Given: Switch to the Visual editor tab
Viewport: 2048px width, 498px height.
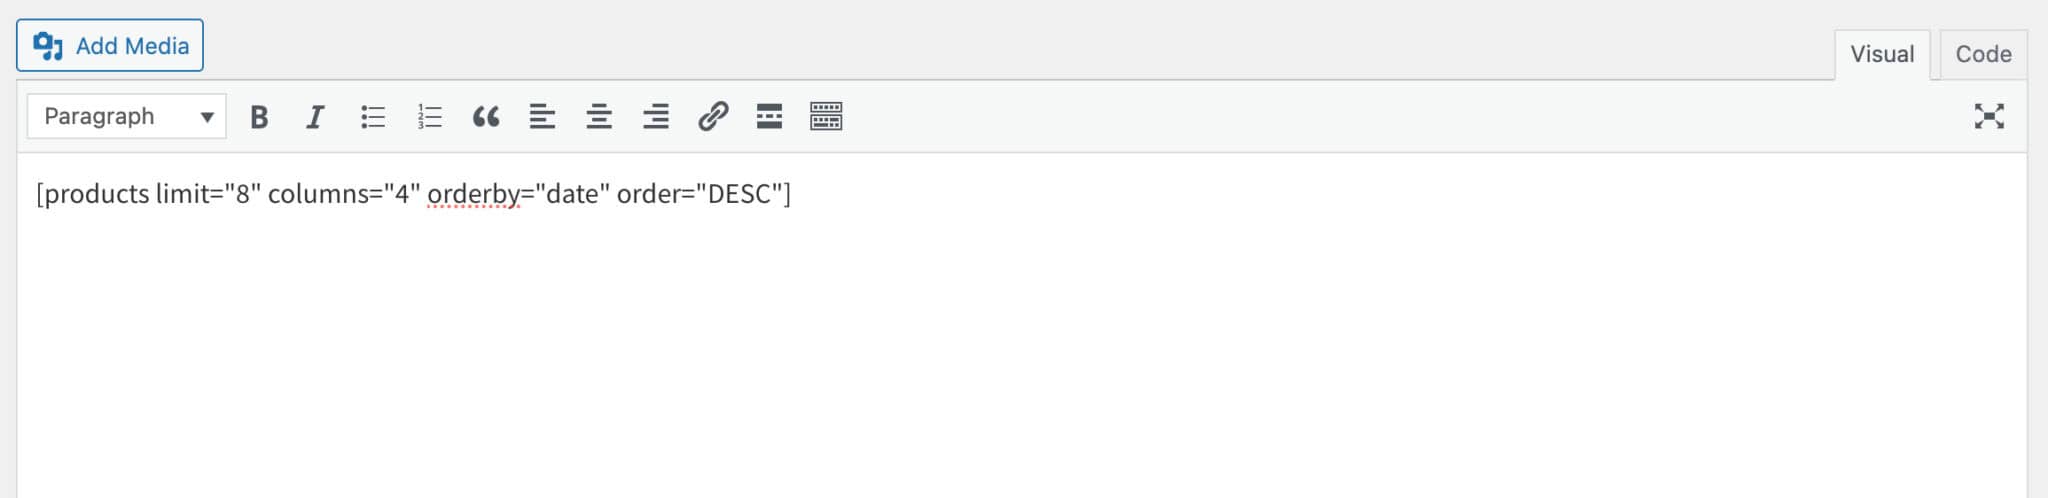Looking at the screenshot, I should (1881, 54).
